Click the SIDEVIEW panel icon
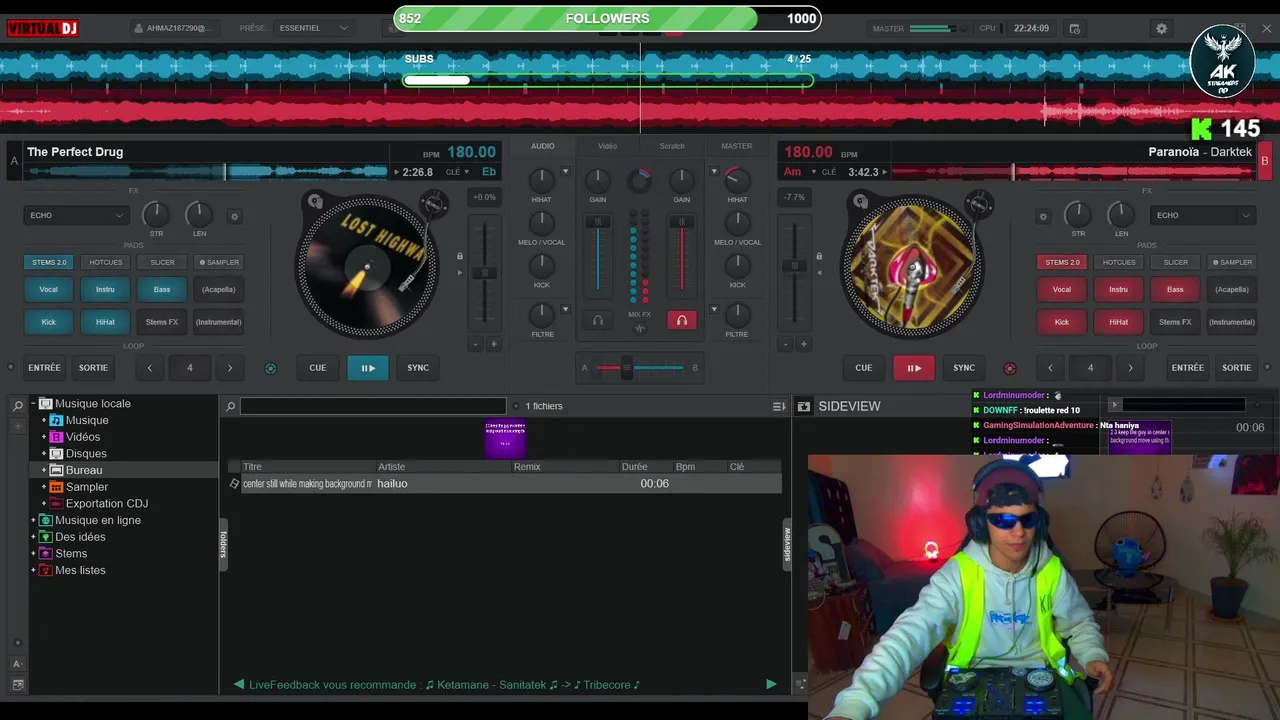Image resolution: width=1280 pixels, height=720 pixels. point(803,406)
